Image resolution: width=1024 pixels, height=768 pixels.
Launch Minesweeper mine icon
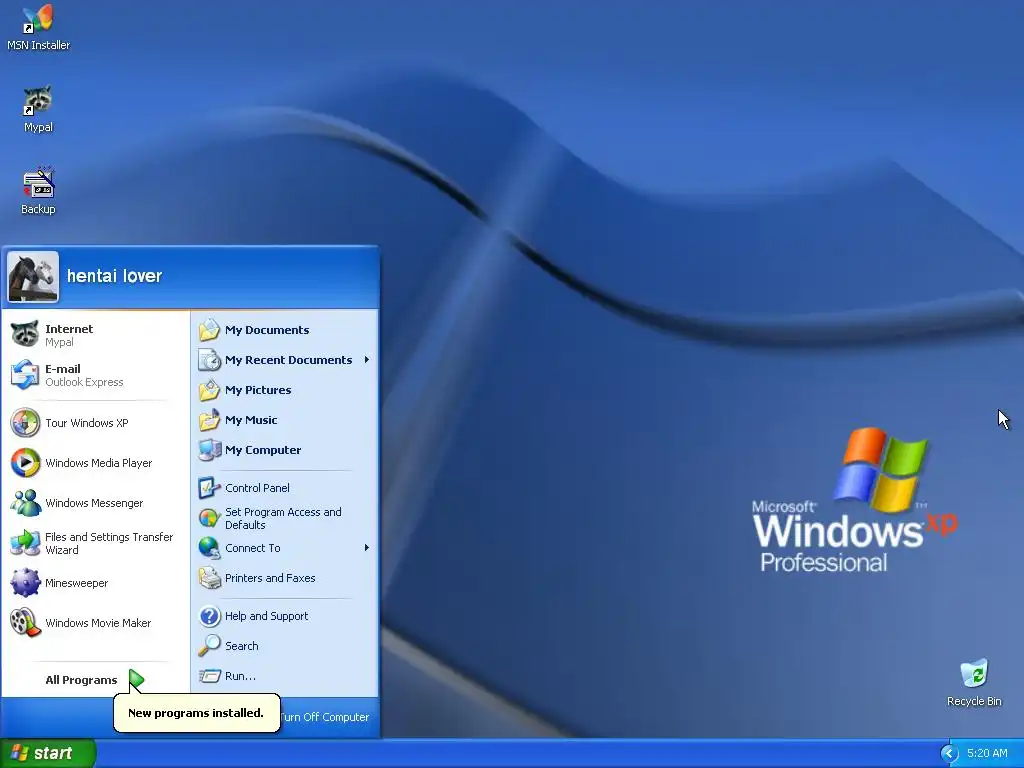coord(25,583)
